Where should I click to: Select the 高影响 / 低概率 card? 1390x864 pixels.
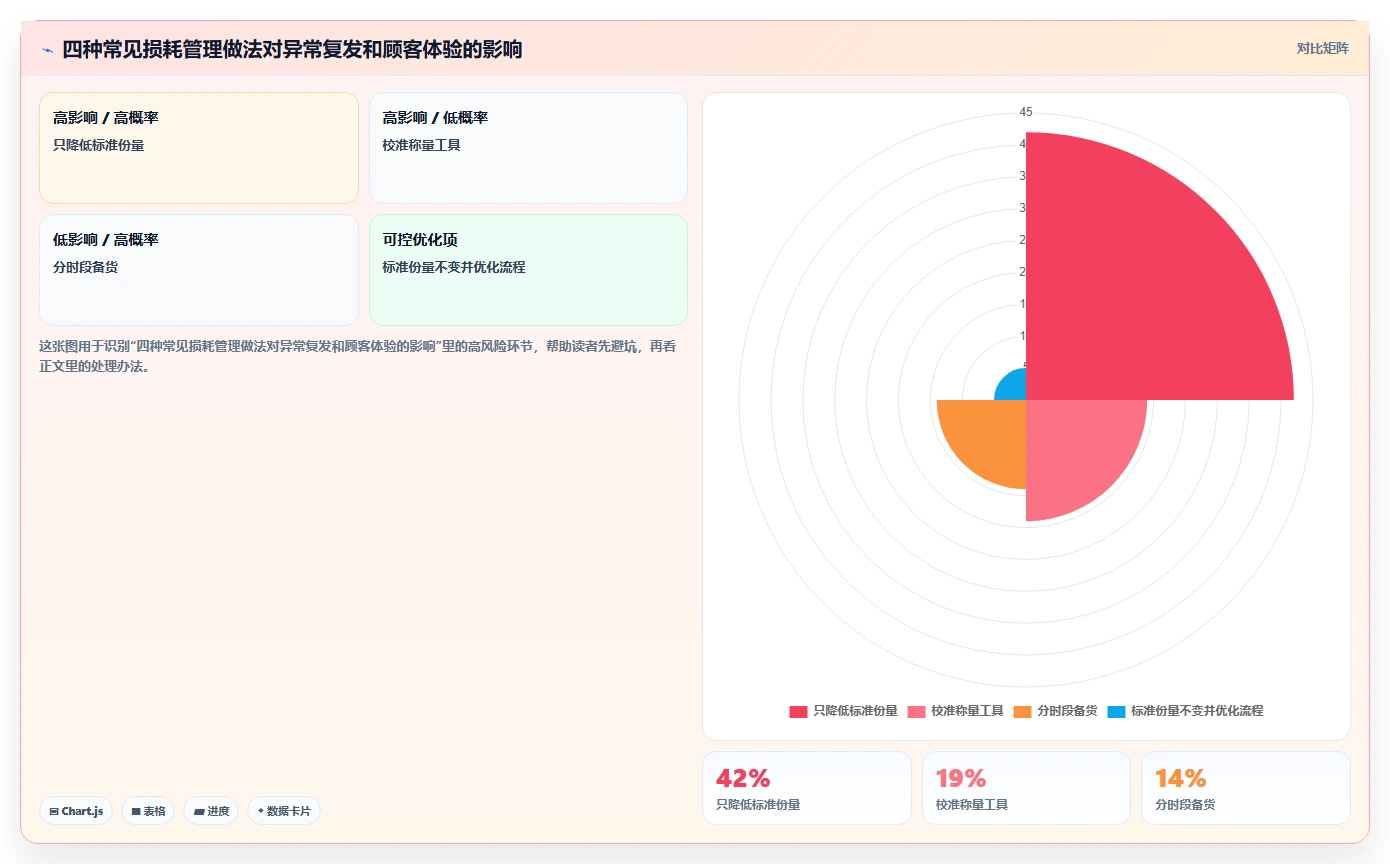pos(528,148)
